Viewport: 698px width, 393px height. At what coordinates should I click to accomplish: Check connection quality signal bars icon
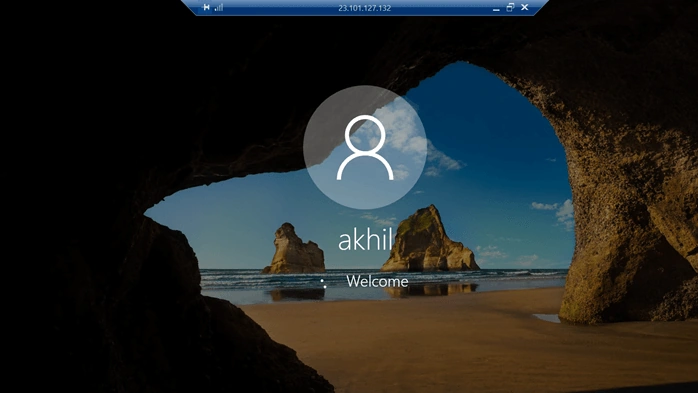click(x=219, y=7)
